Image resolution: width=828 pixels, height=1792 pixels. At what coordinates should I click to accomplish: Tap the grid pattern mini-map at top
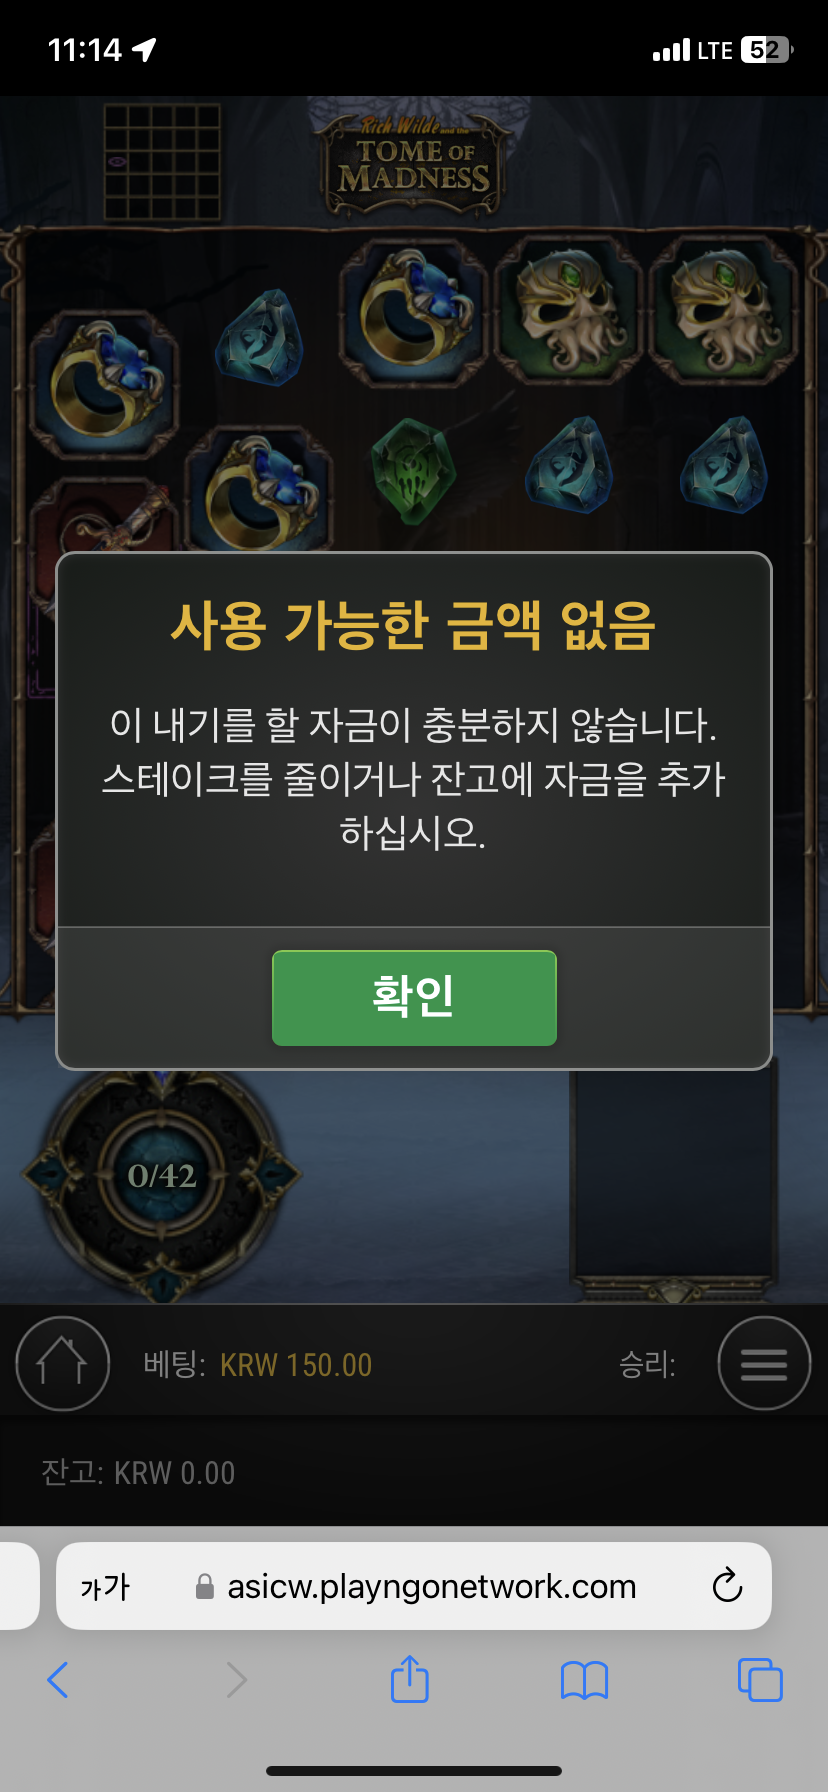[x=162, y=162]
